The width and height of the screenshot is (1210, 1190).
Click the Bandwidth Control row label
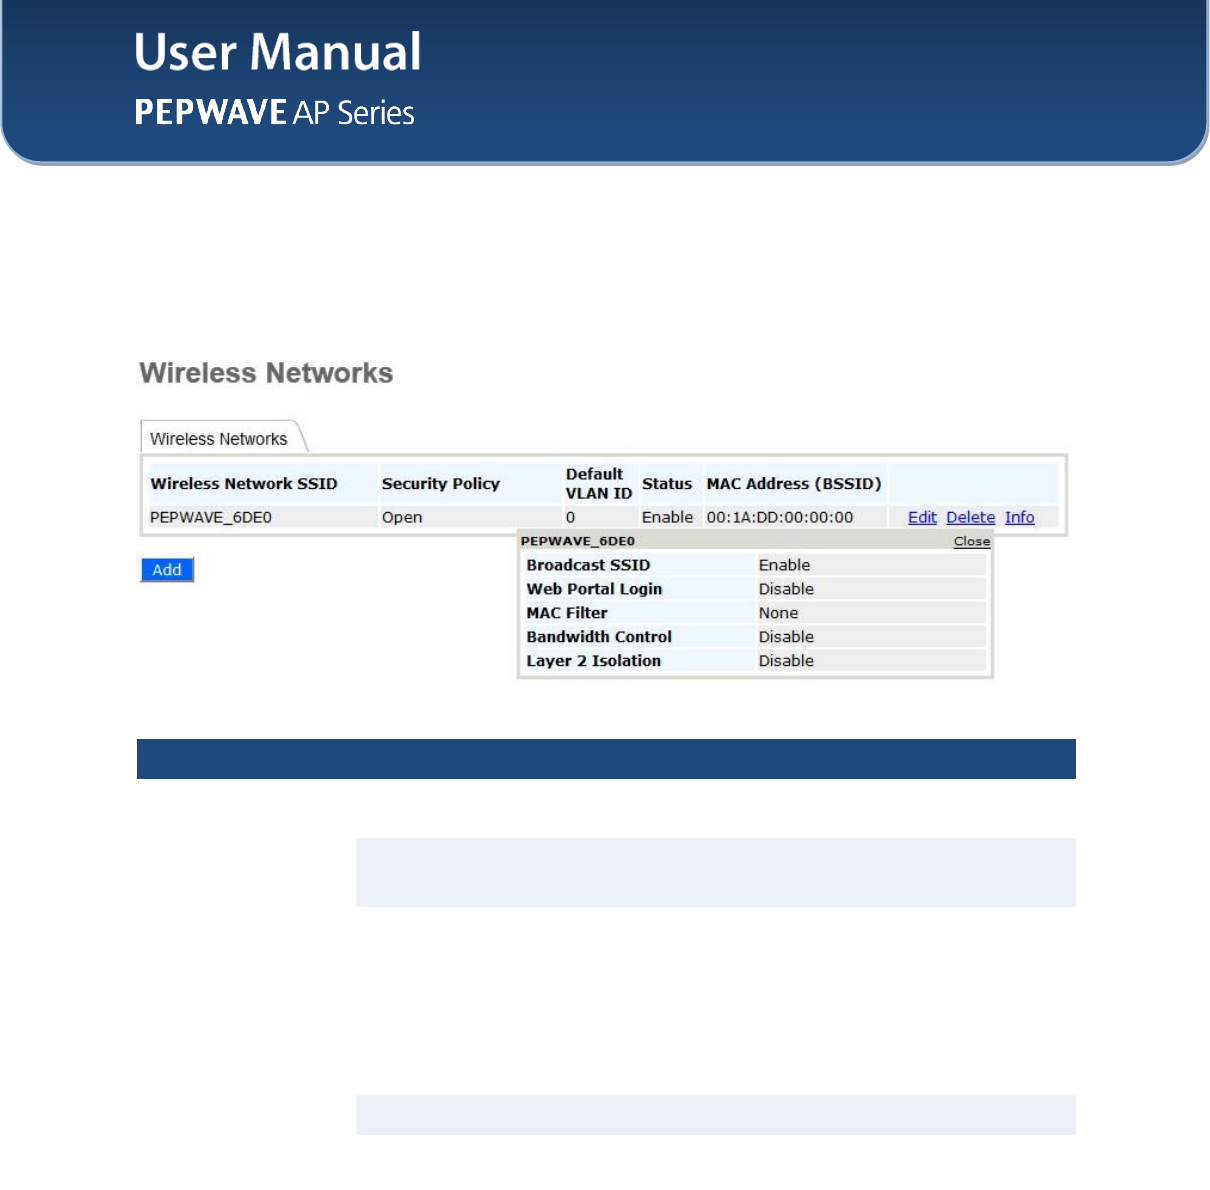[599, 637]
